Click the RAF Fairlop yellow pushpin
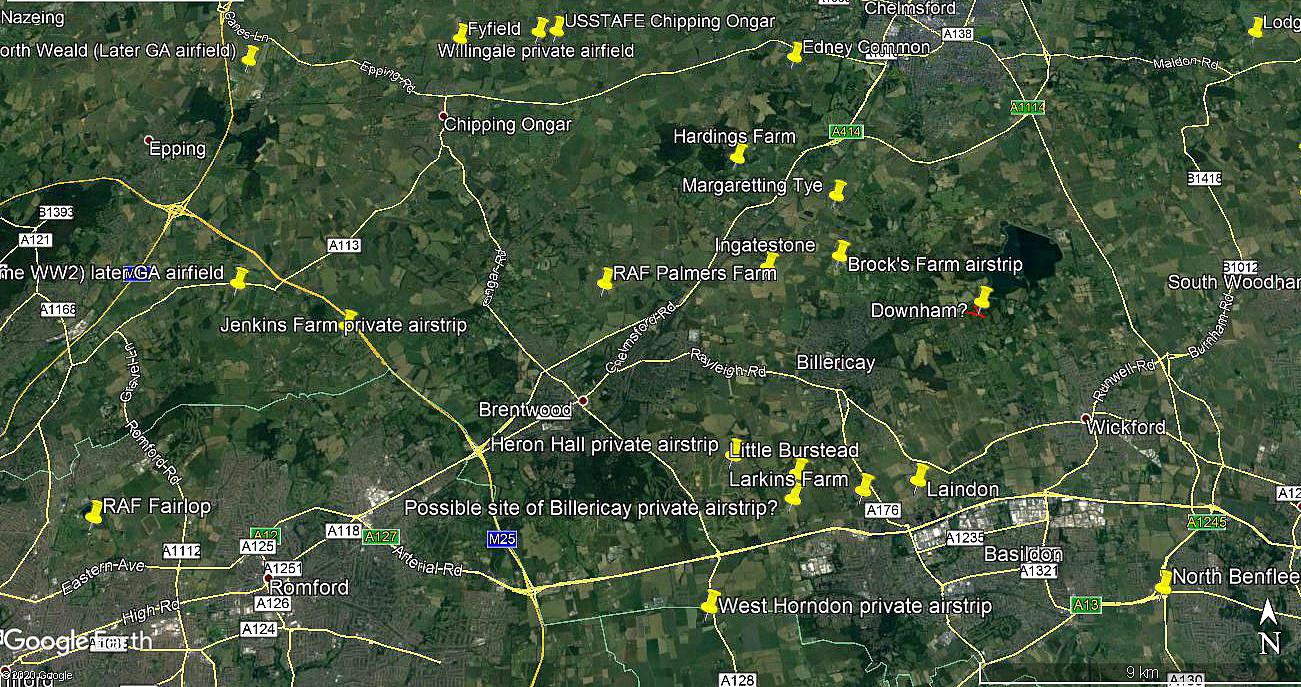This screenshot has height=687, width=1301. 94,512
